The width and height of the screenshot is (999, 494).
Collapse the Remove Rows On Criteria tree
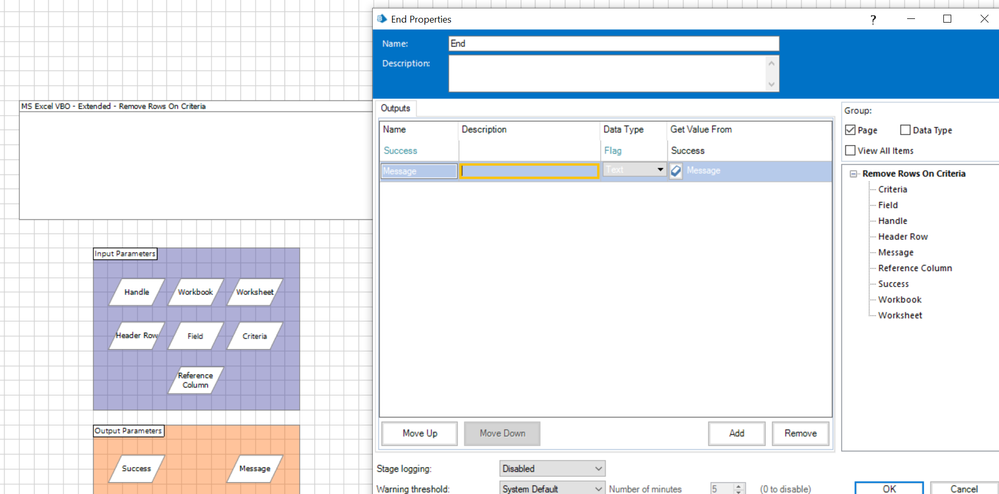pyautogui.click(x=854, y=174)
